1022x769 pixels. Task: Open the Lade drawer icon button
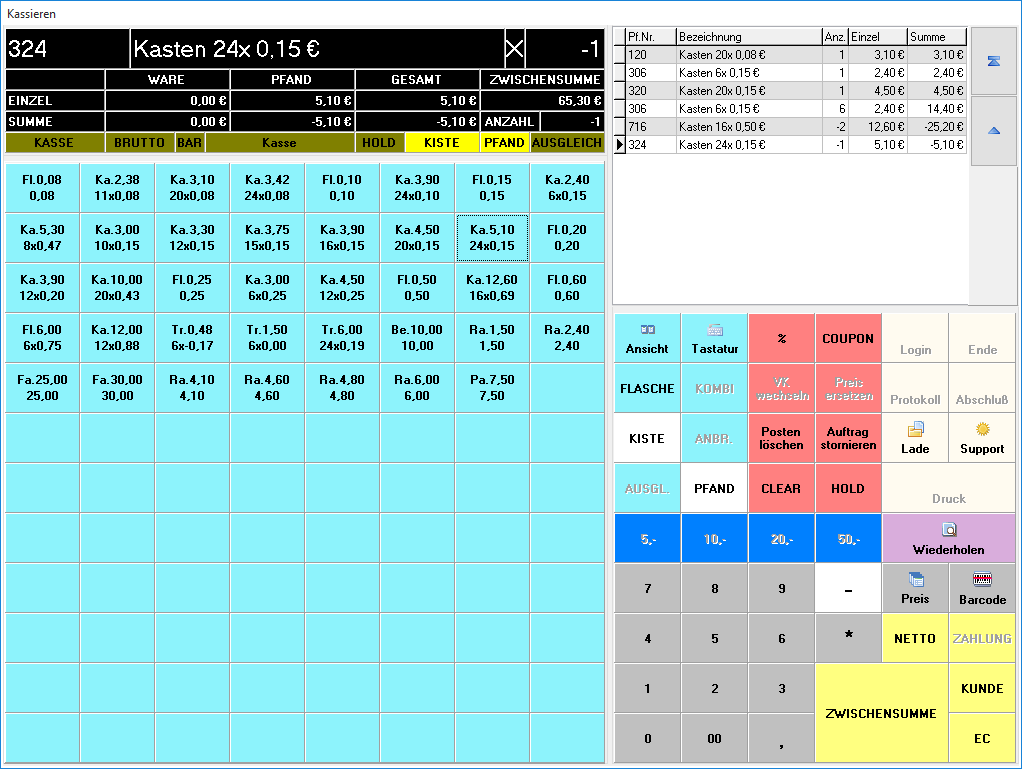tap(915, 438)
